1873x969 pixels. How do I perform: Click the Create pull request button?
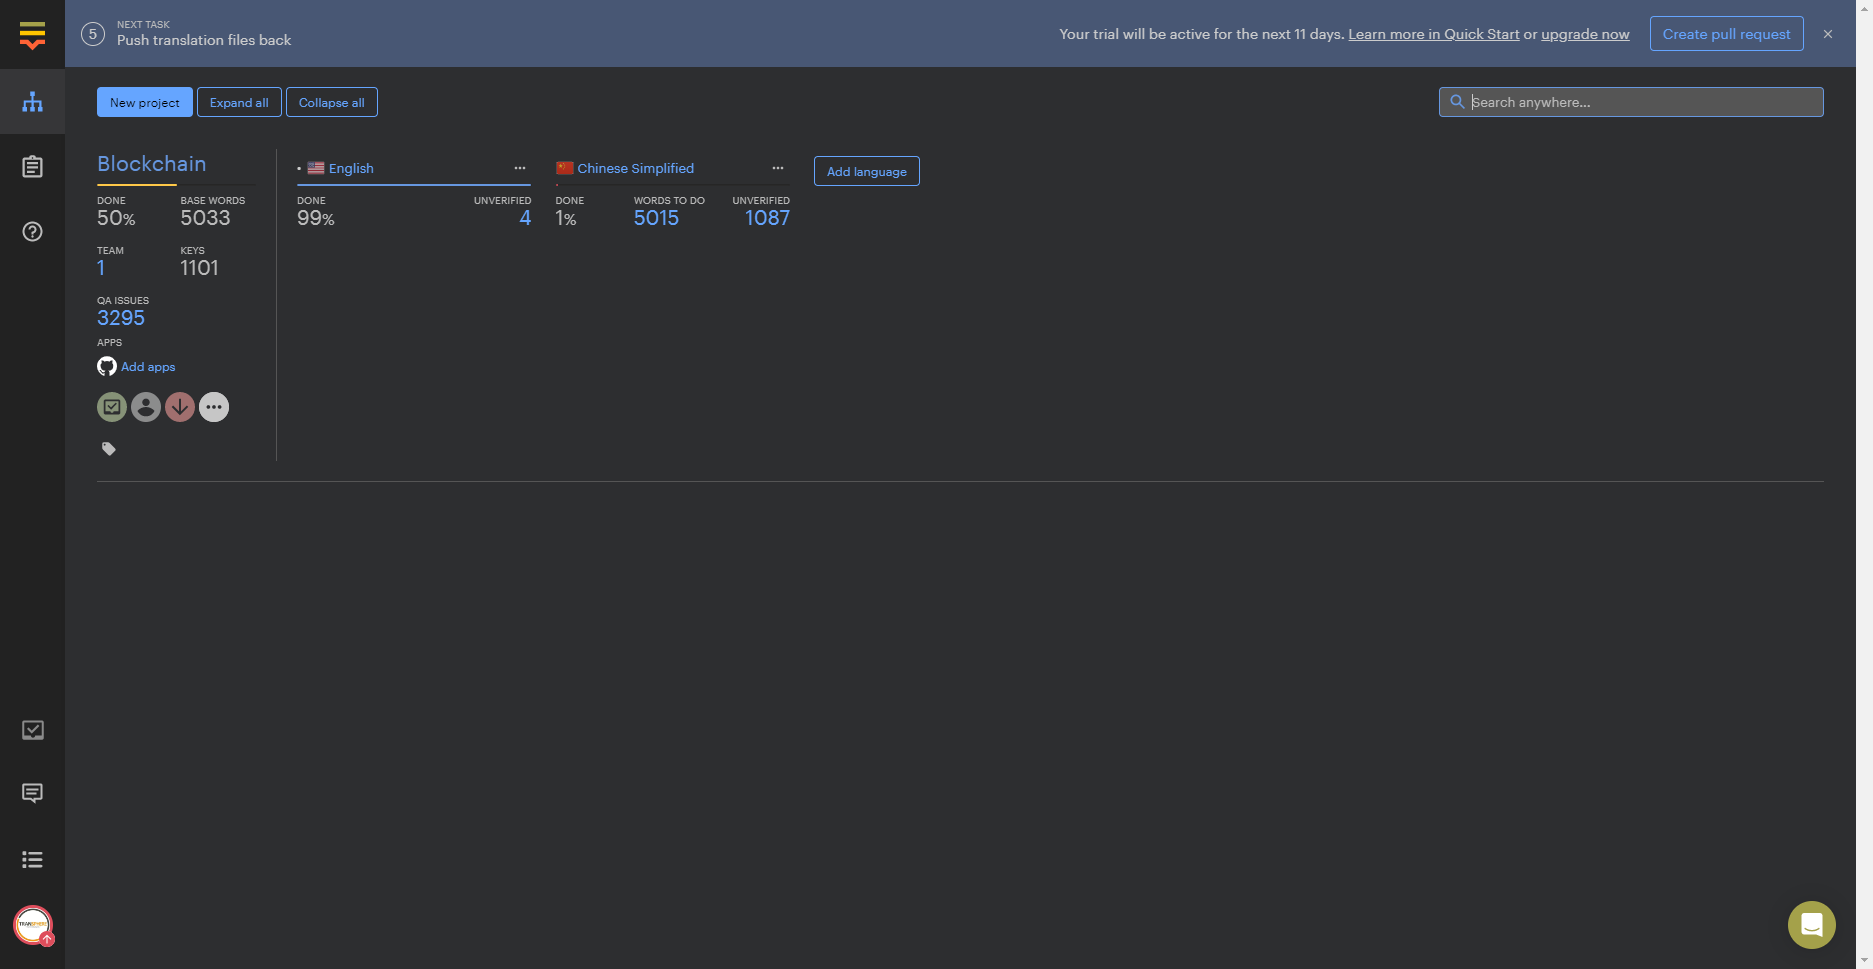tap(1726, 33)
